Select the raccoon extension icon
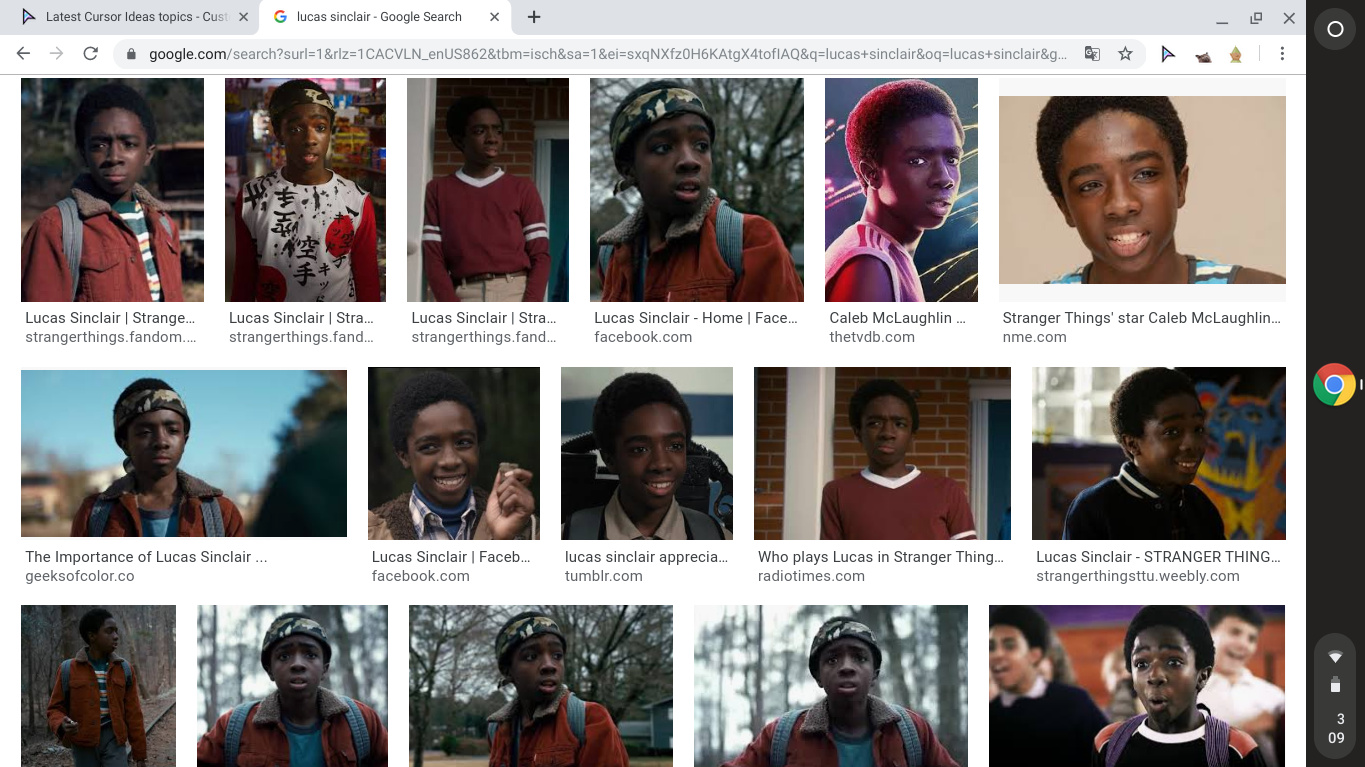 click(x=1203, y=54)
